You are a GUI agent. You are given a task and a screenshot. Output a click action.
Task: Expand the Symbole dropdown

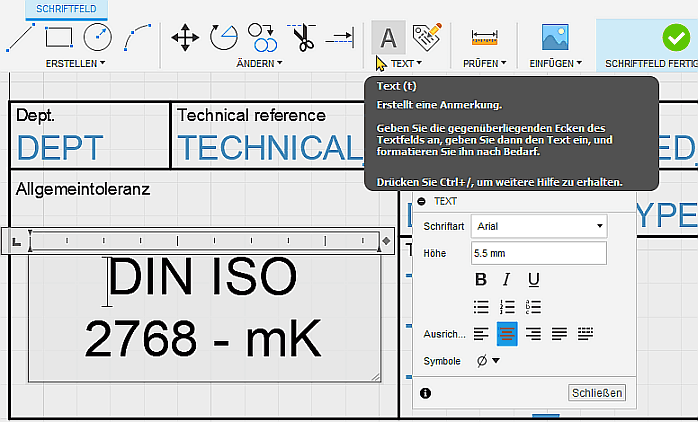(487, 360)
